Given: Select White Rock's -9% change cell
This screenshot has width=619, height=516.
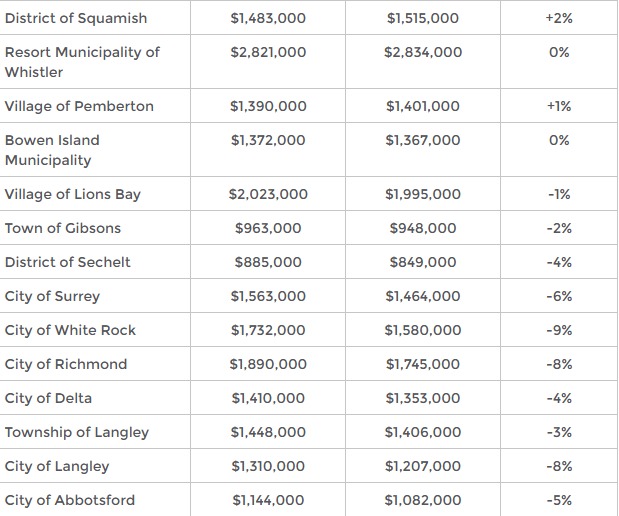Looking at the screenshot, I should pos(559,330).
